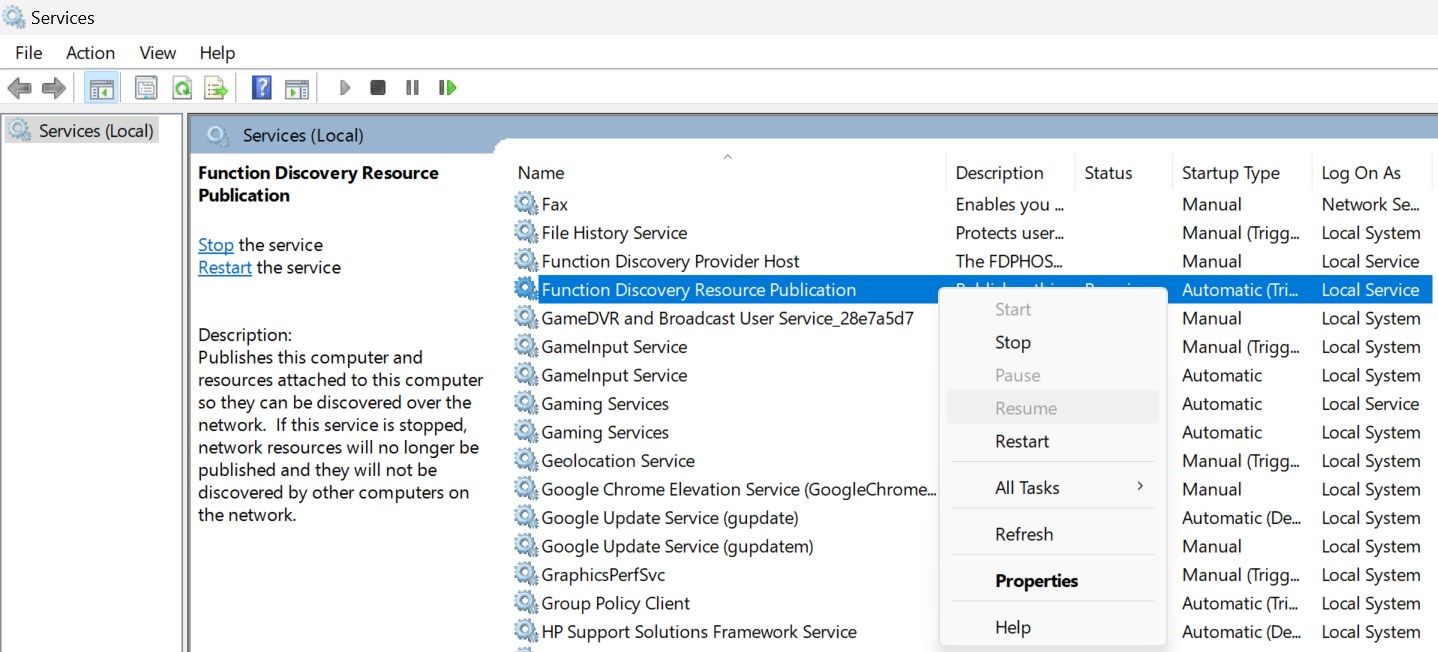This screenshot has height=652, width=1438.
Task: Toggle the Show/Hide Console Tree icon
Action: [101, 87]
